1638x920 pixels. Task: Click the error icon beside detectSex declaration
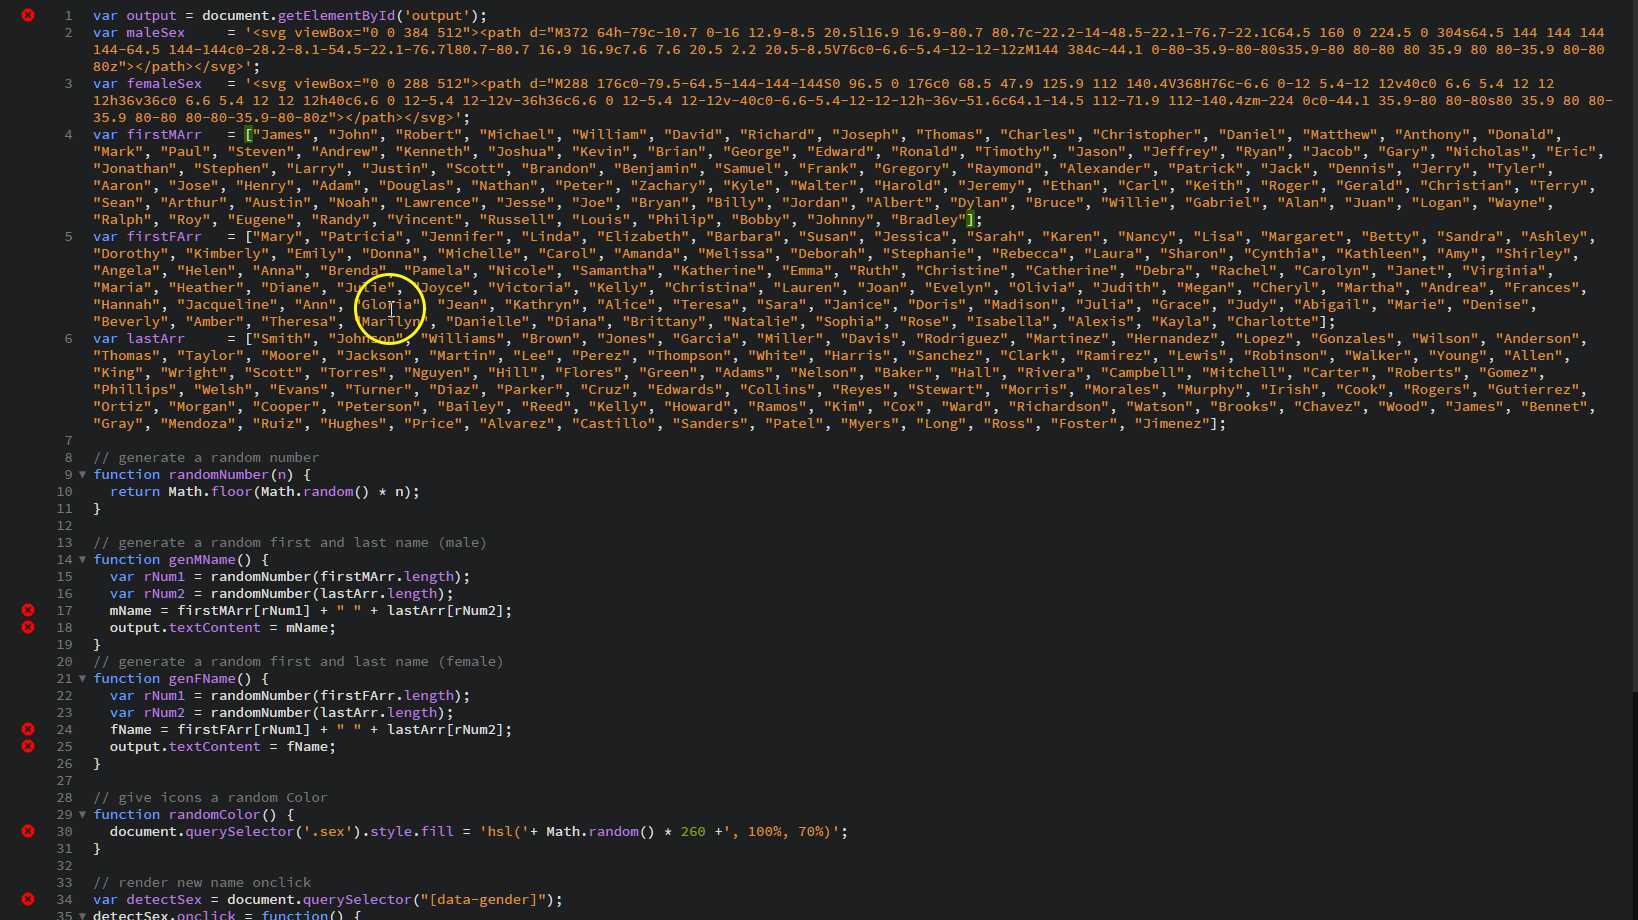[28, 899]
